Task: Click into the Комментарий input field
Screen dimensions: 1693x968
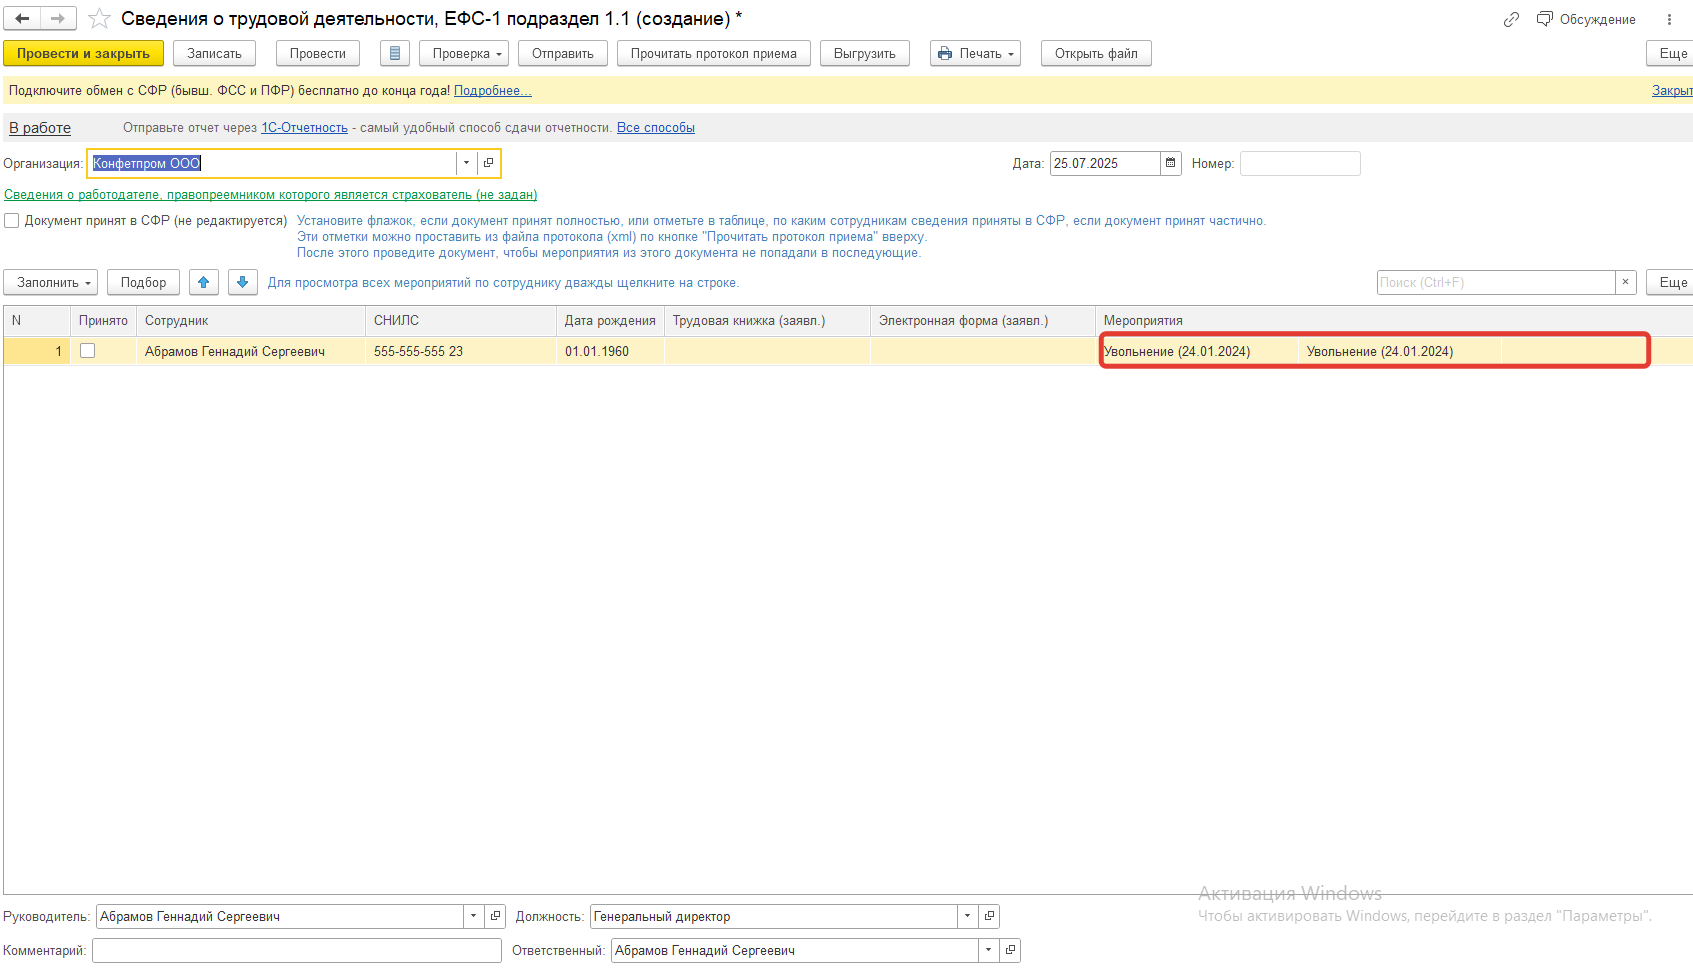Action: click(x=297, y=951)
